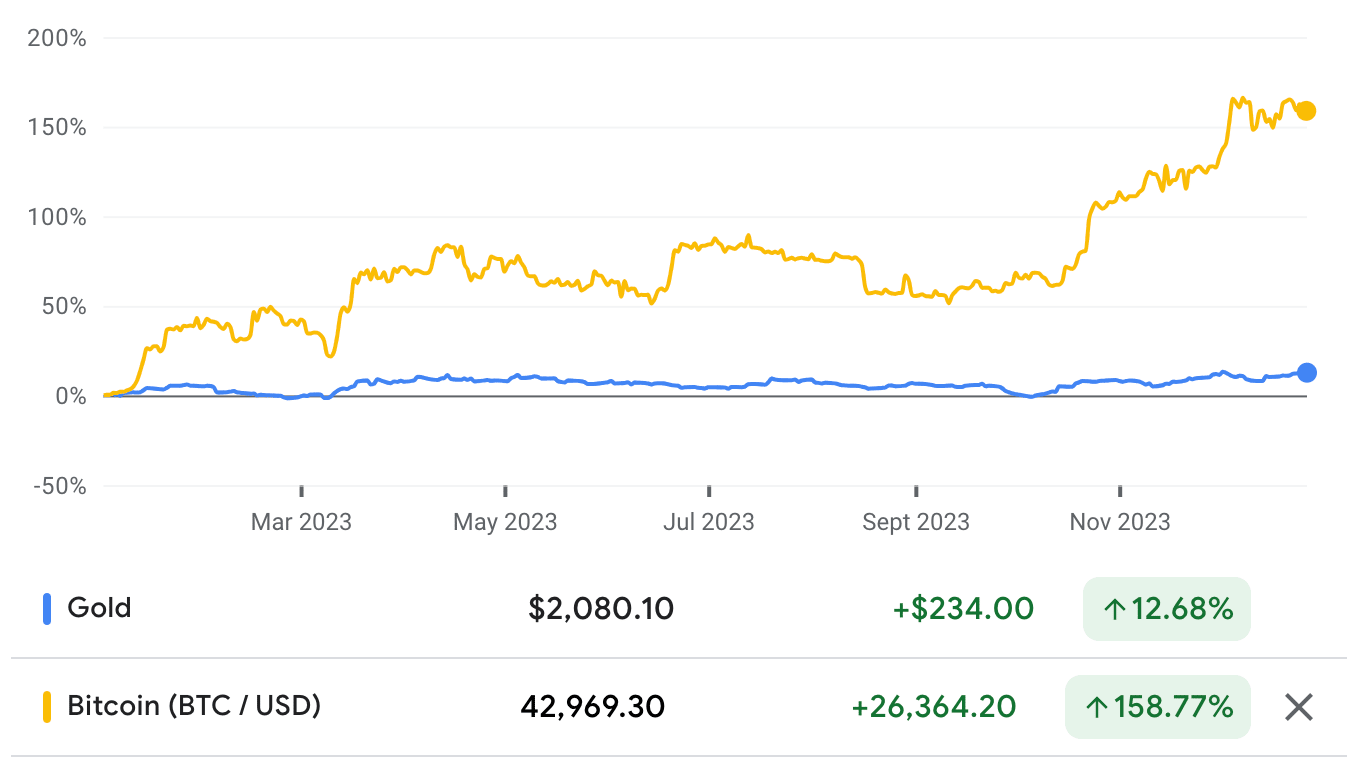Click the Gold price $2,080.10
The image size is (1348, 772).
point(601,608)
